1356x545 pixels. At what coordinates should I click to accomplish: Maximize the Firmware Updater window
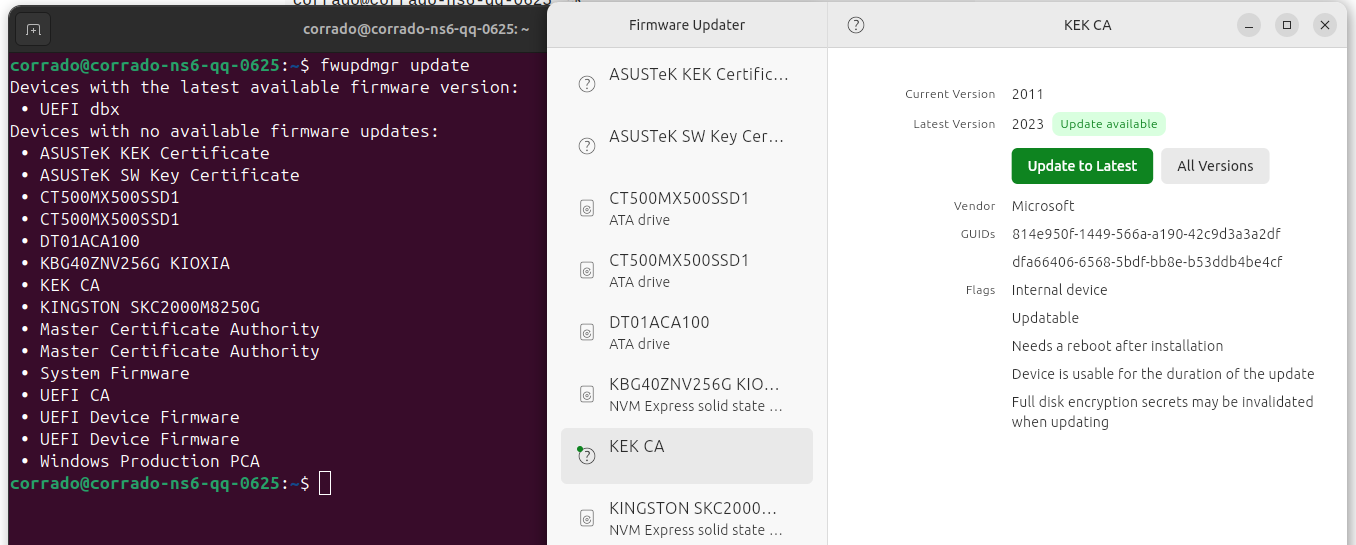click(x=1287, y=25)
